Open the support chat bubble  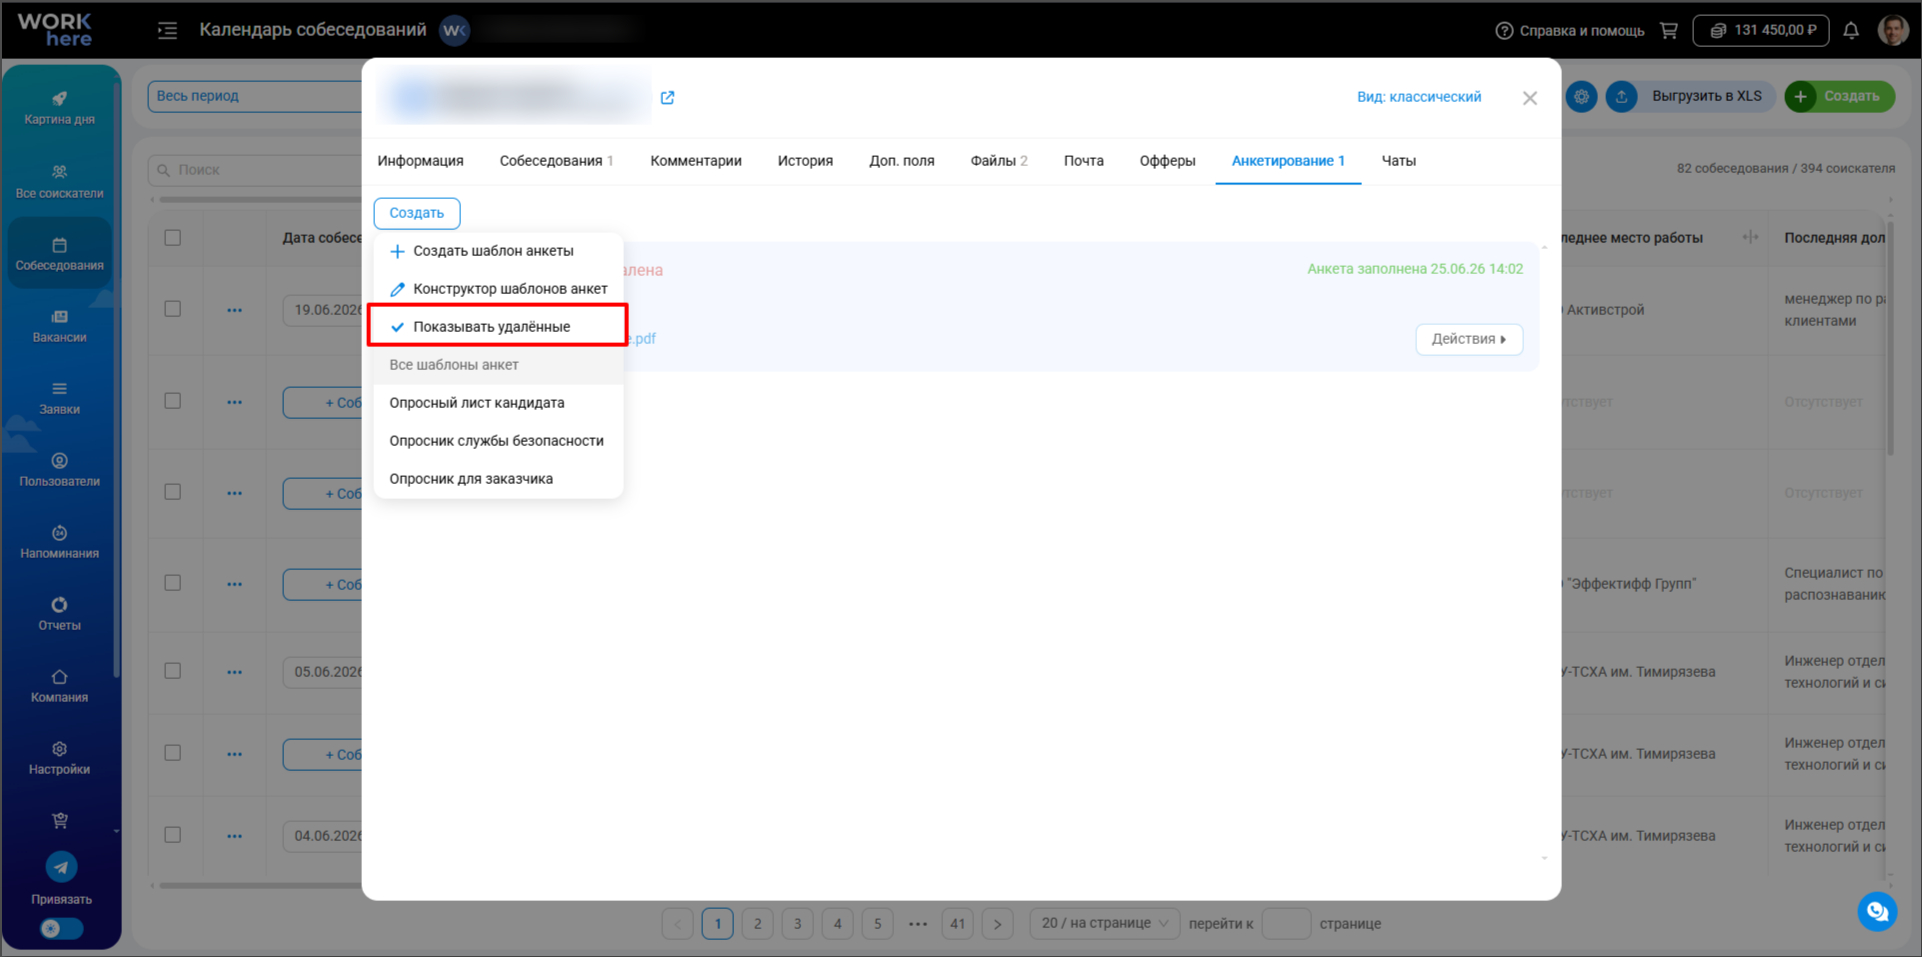click(1877, 911)
